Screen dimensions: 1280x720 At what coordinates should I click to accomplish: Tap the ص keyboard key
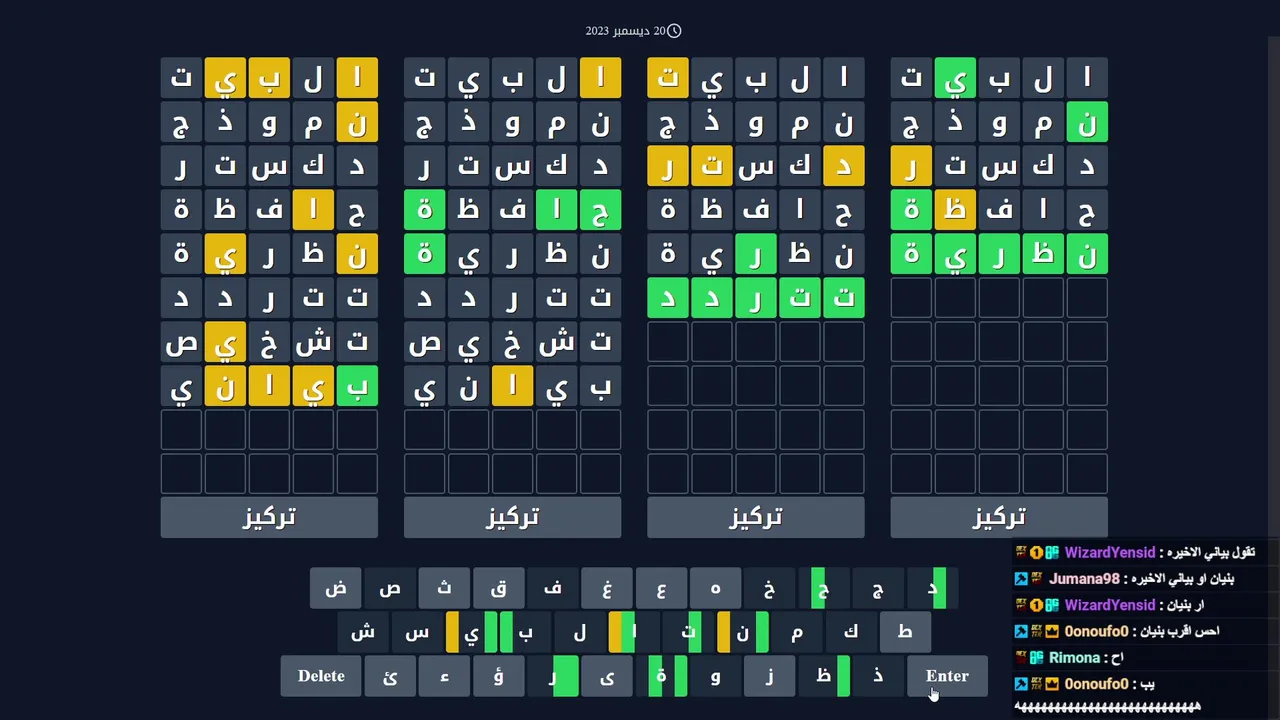(390, 588)
